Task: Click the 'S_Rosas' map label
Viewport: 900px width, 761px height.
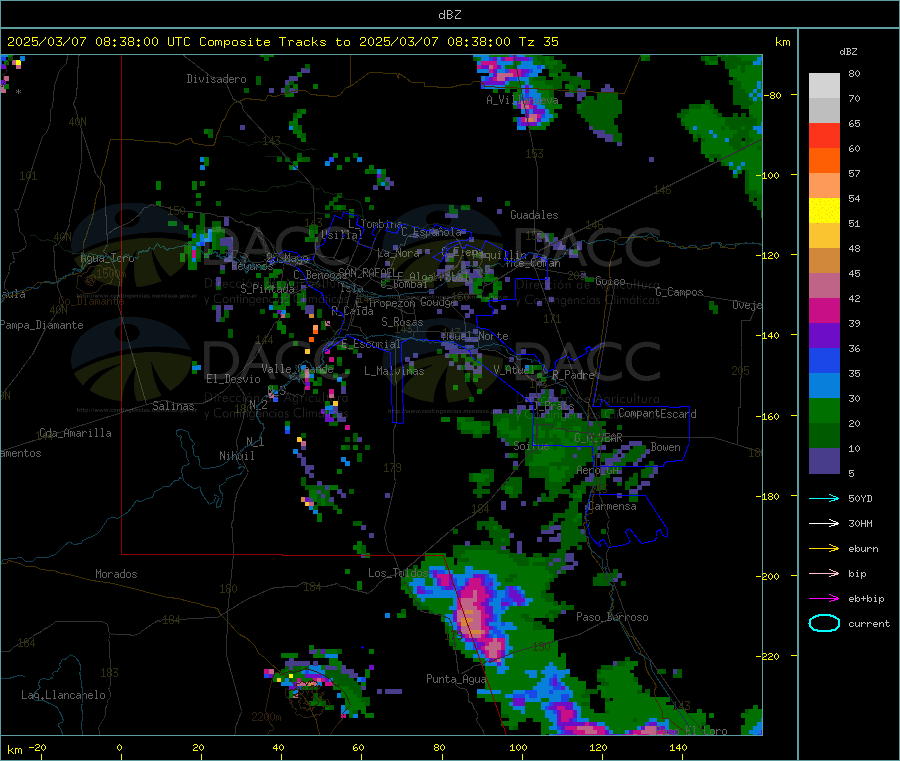Action: [x=402, y=322]
